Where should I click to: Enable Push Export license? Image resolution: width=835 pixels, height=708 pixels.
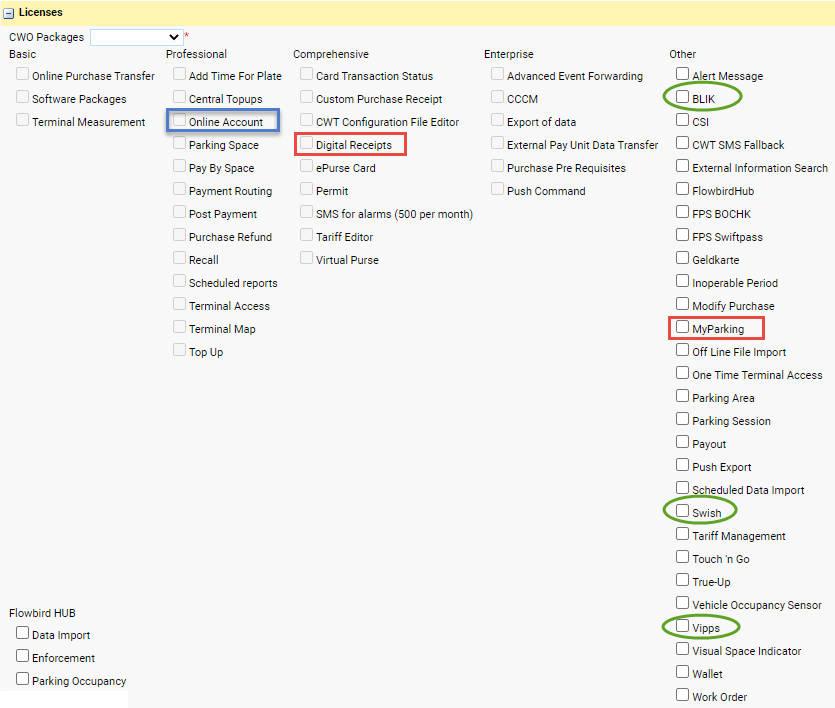click(x=682, y=464)
